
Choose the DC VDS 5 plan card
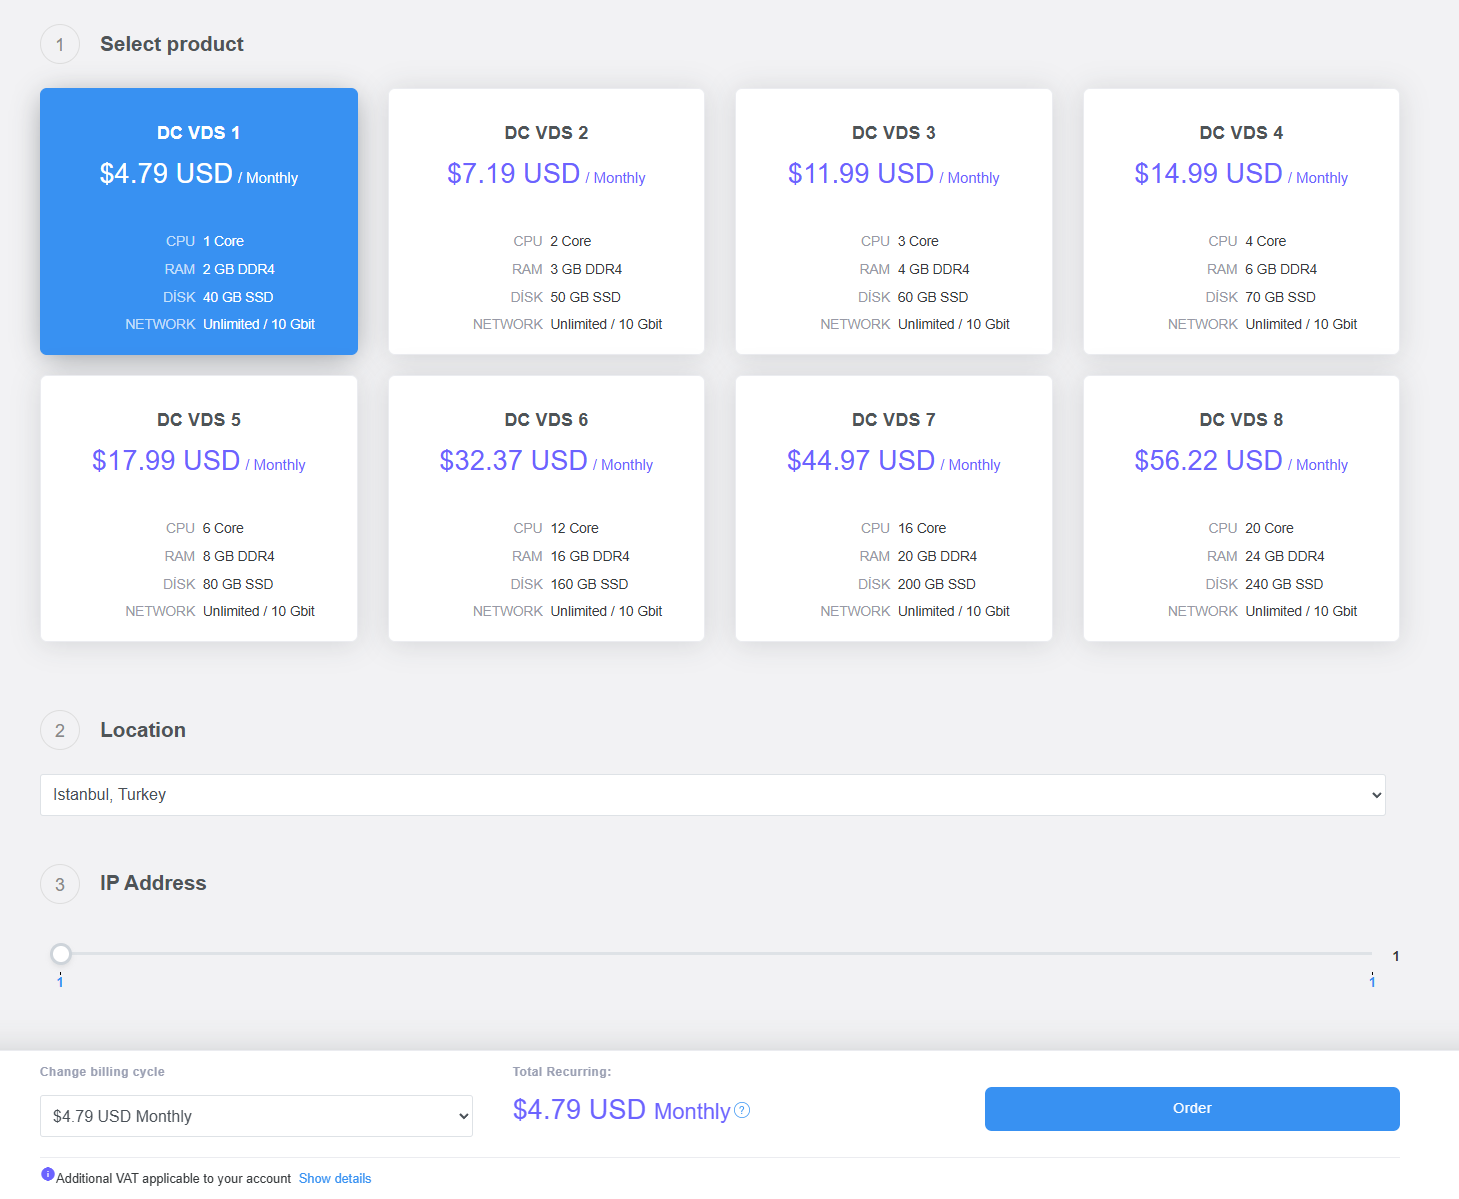tap(199, 508)
